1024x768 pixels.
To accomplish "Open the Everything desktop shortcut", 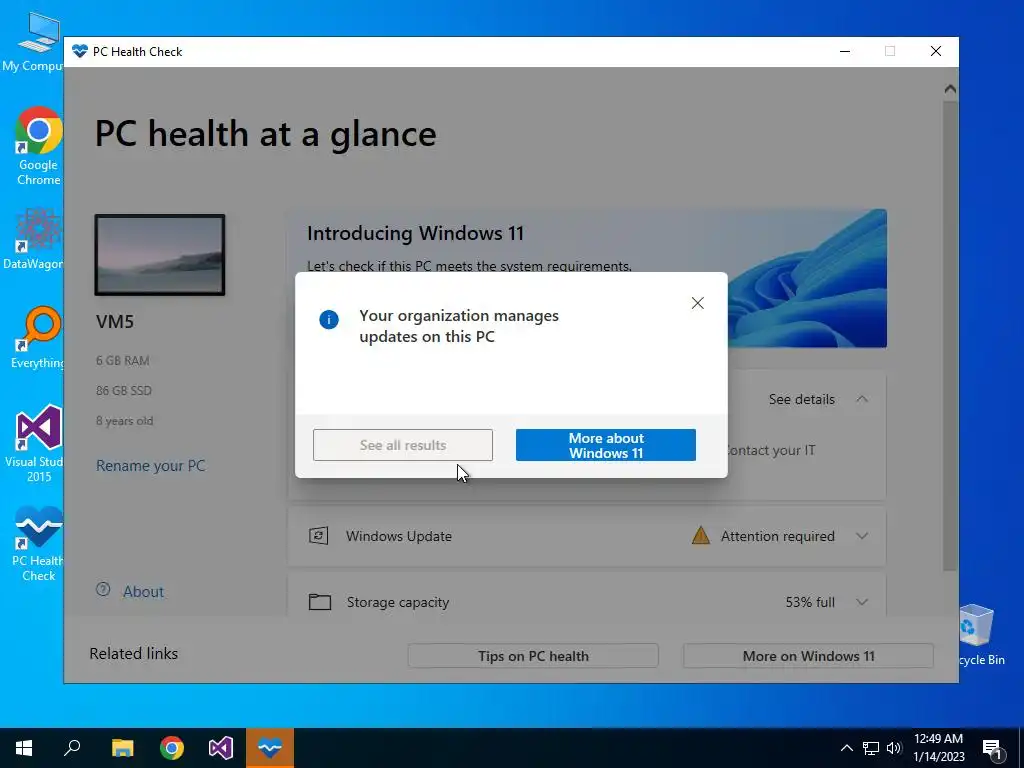I will pyautogui.click(x=38, y=338).
